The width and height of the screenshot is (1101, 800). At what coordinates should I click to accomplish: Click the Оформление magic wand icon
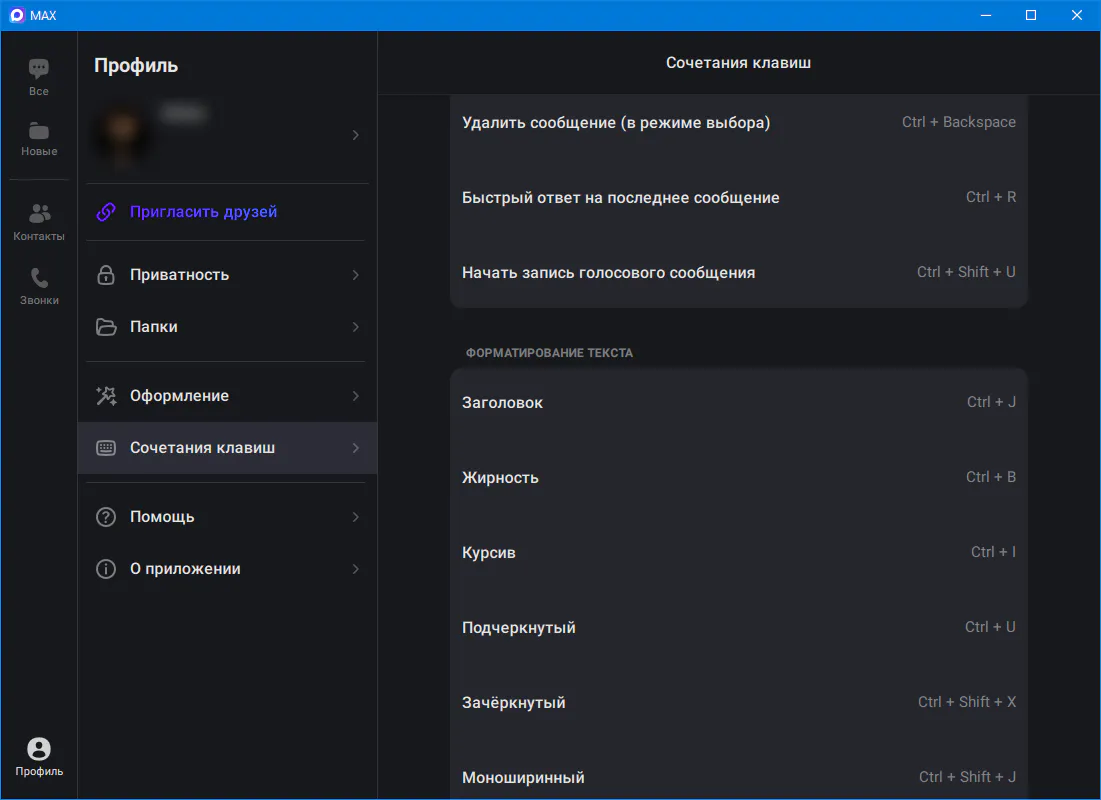pyautogui.click(x=106, y=396)
